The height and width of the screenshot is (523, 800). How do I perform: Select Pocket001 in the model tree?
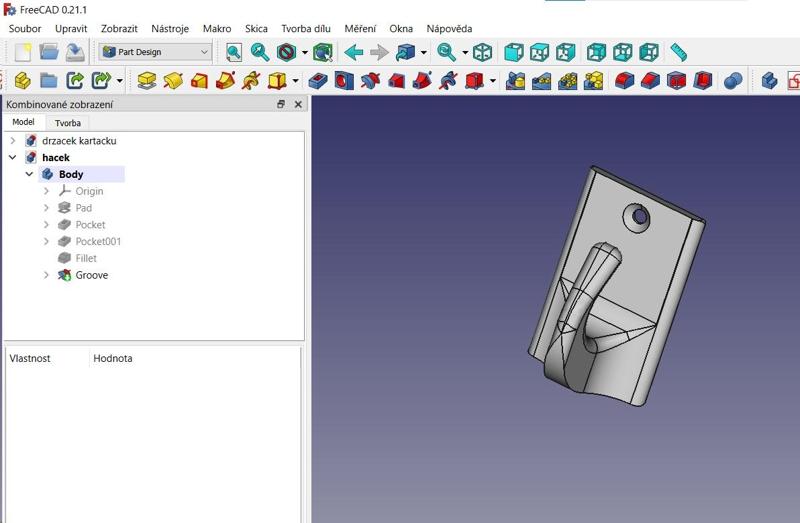pos(98,241)
